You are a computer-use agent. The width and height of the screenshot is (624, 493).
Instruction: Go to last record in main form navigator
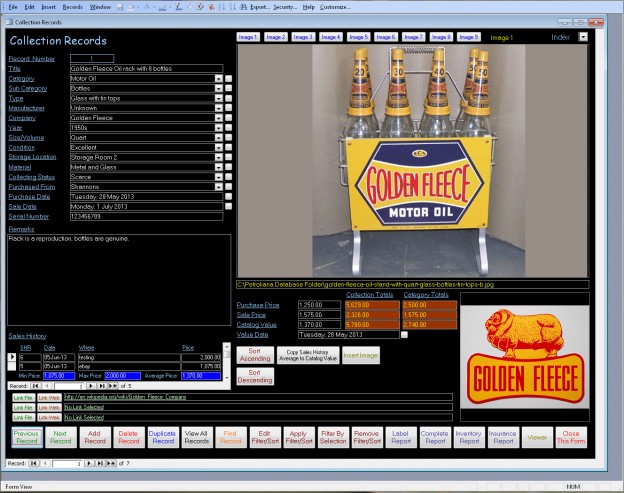click(x=100, y=464)
